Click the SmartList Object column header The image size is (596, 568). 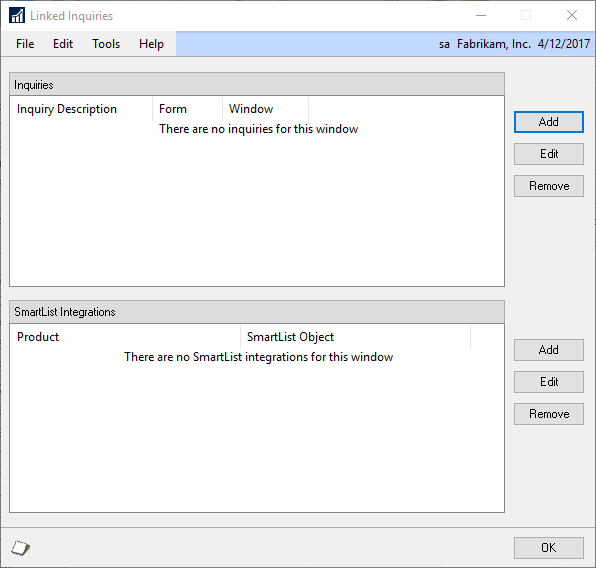coord(355,337)
